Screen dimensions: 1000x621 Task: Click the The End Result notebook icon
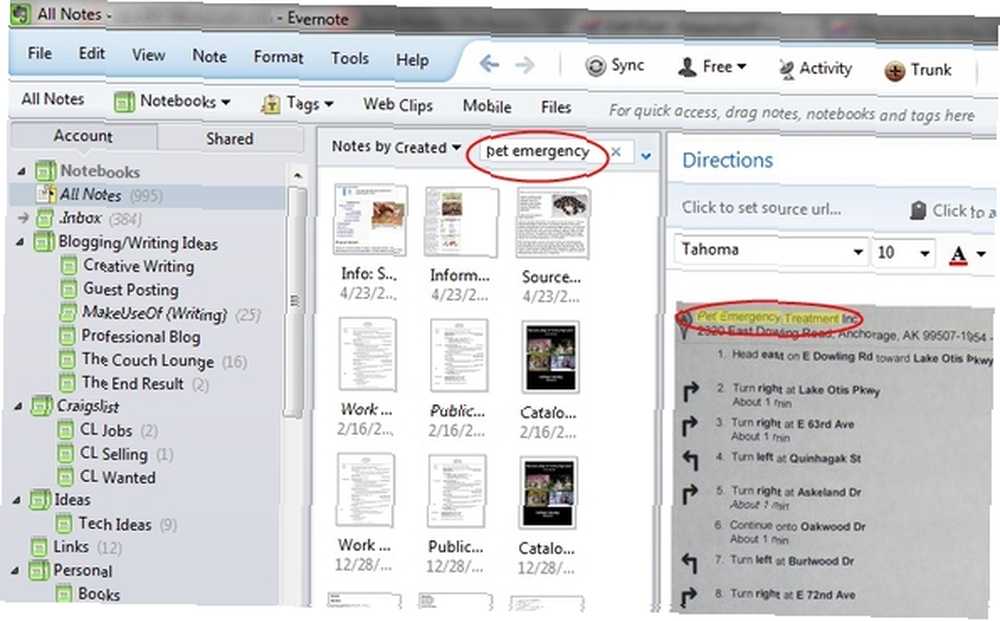click(x=68, y=383)
